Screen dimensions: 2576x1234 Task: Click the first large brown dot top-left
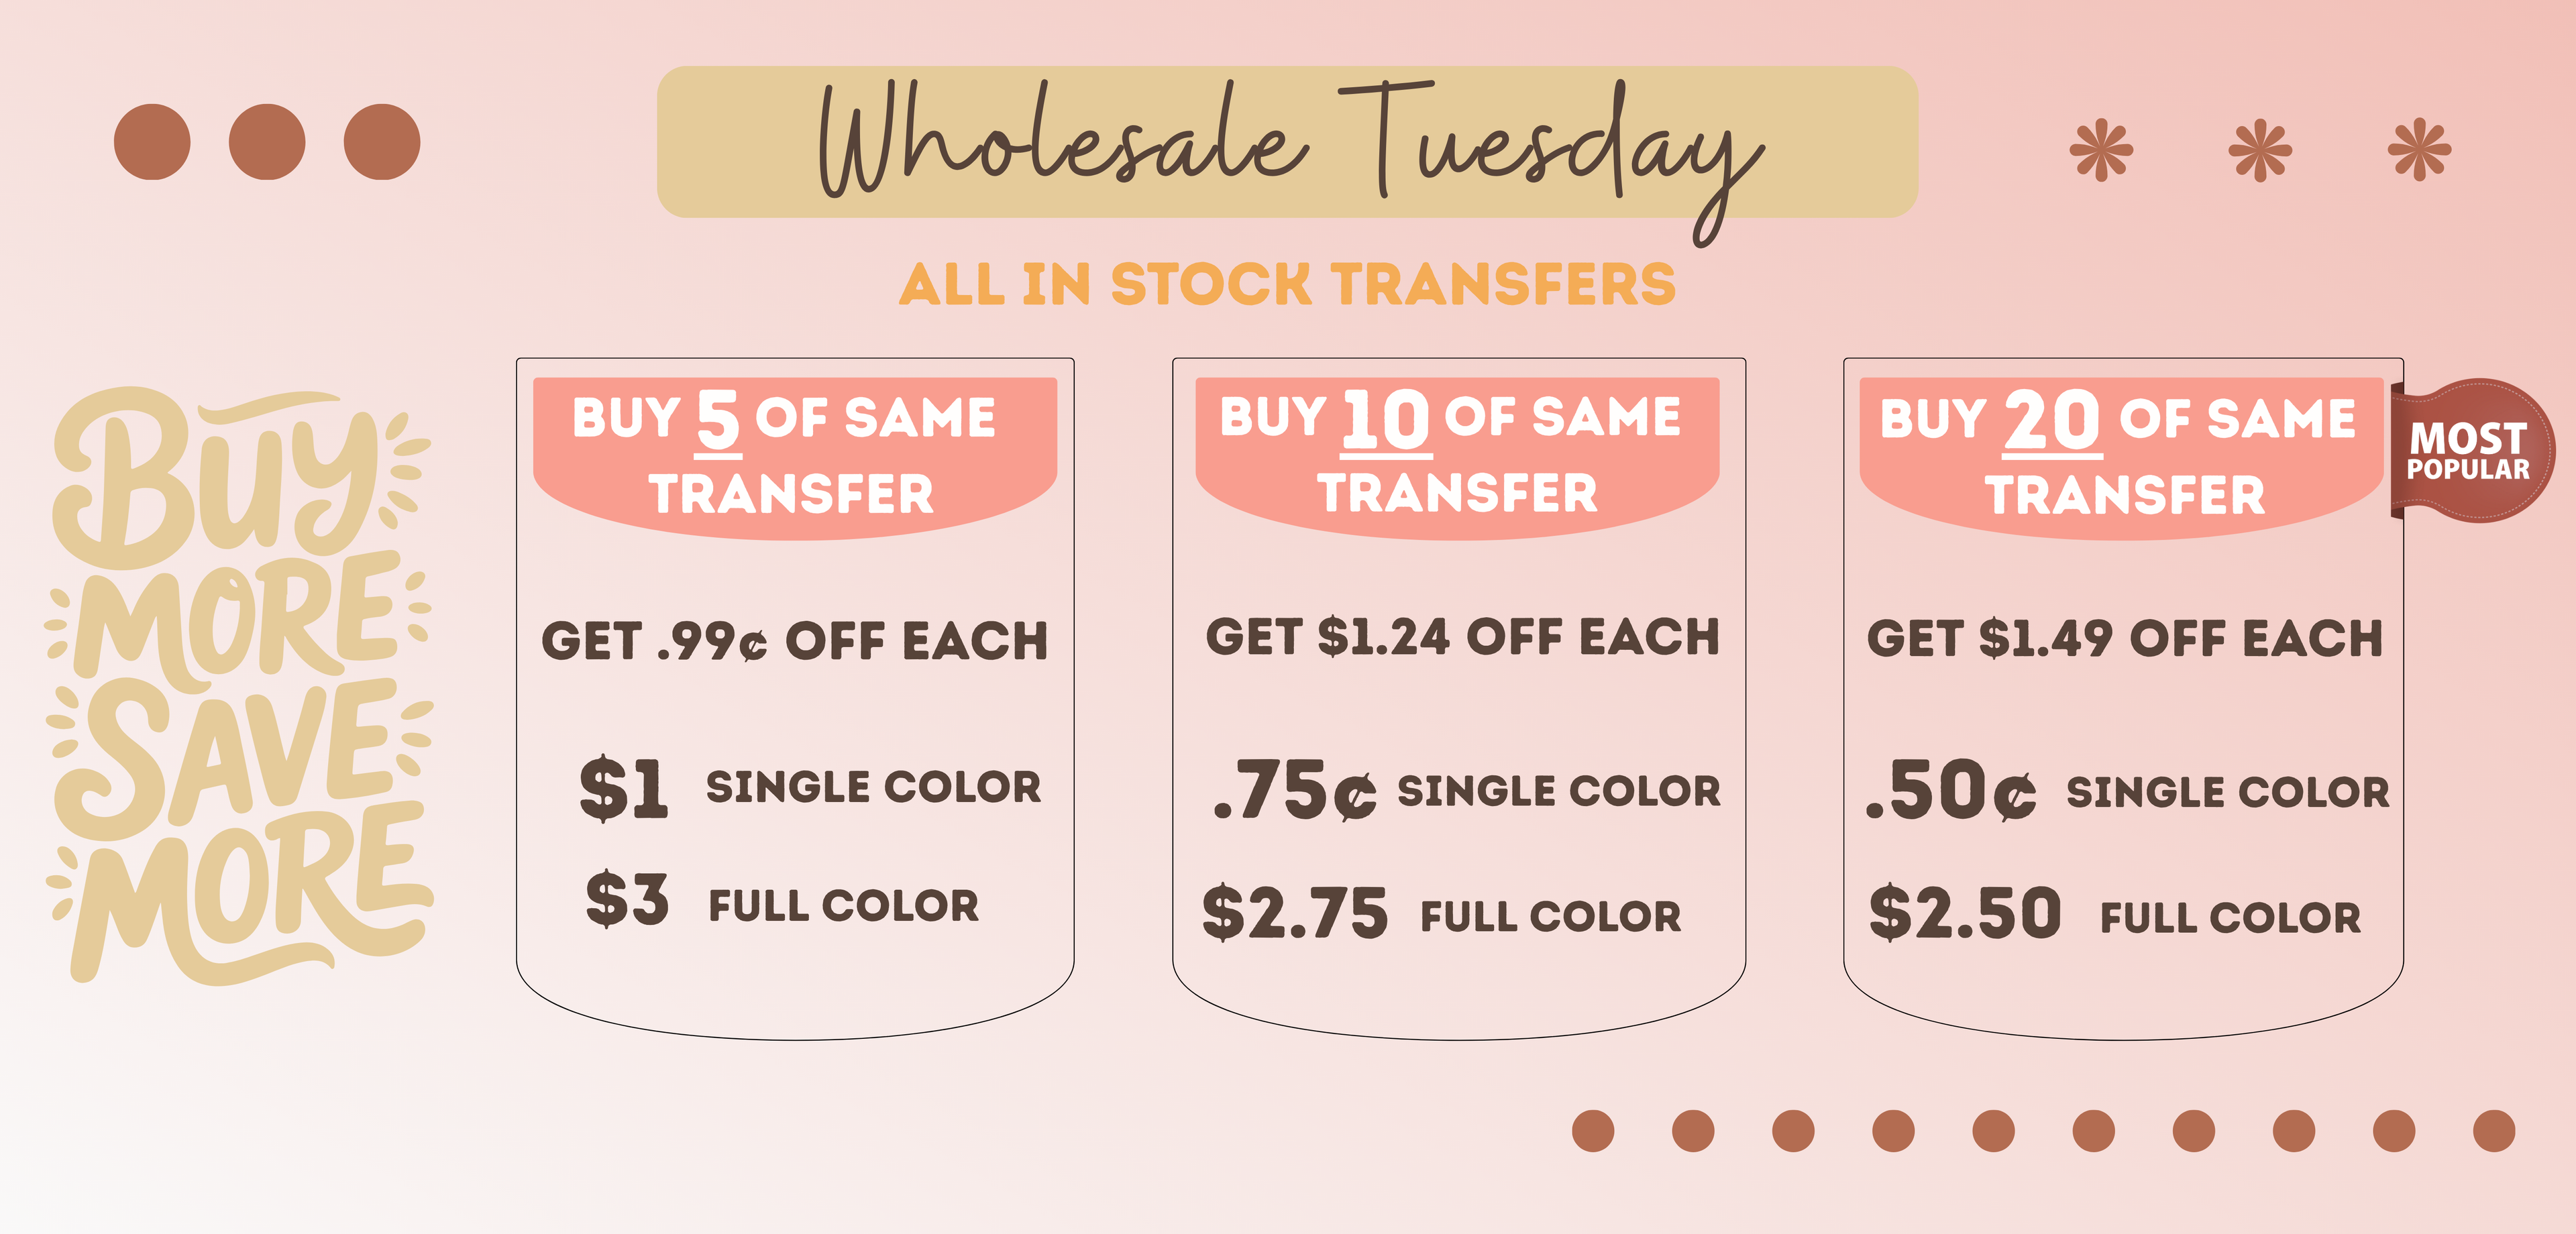click(152, 142)
